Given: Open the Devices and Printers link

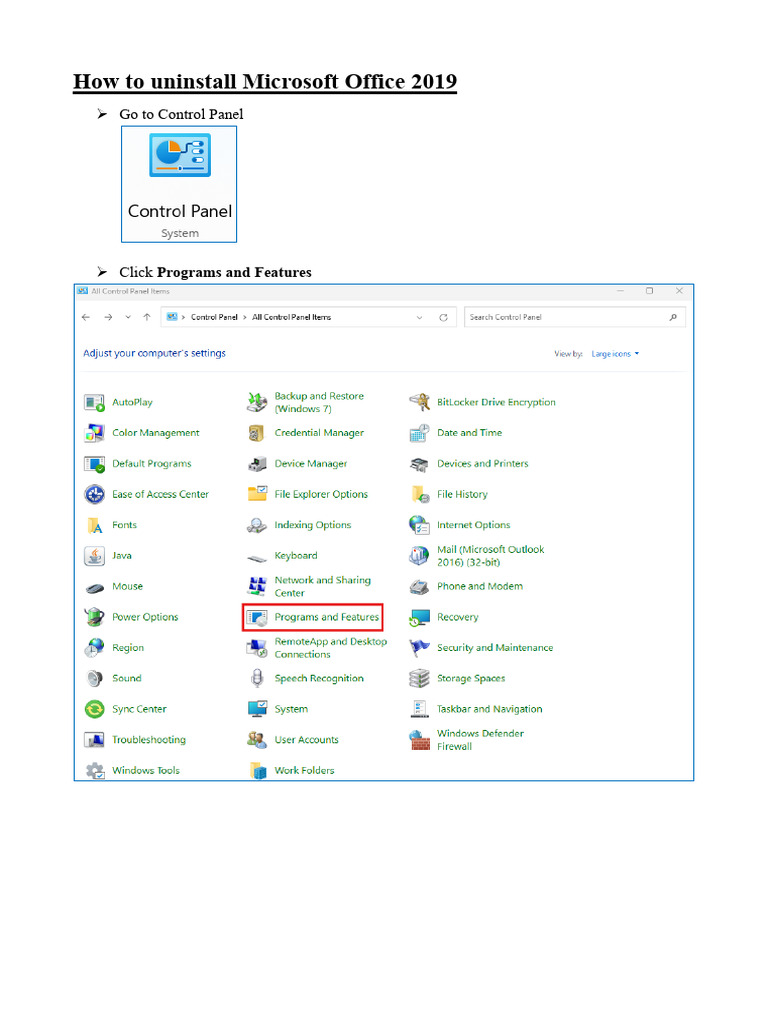Looking at the screenshot, I should [483, 464].
